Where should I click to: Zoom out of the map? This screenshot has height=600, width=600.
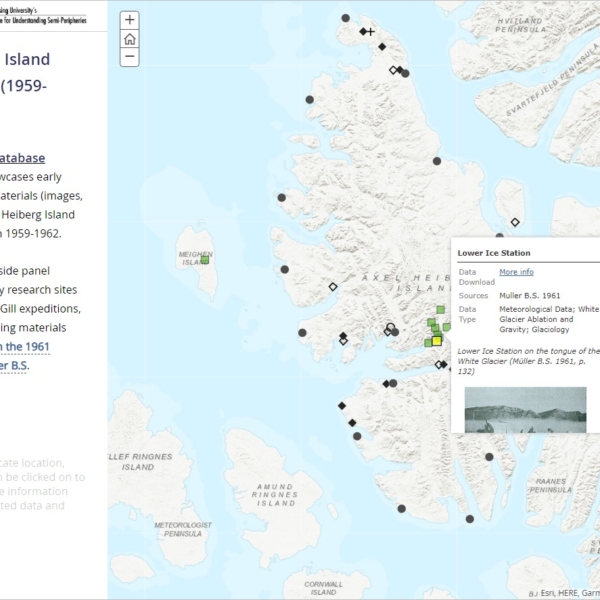pos(130,58)
